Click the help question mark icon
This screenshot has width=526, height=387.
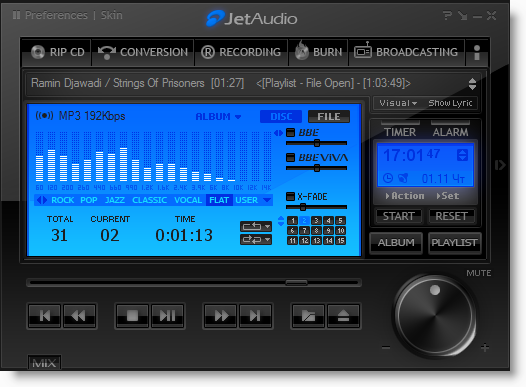[x=447, y=15]
